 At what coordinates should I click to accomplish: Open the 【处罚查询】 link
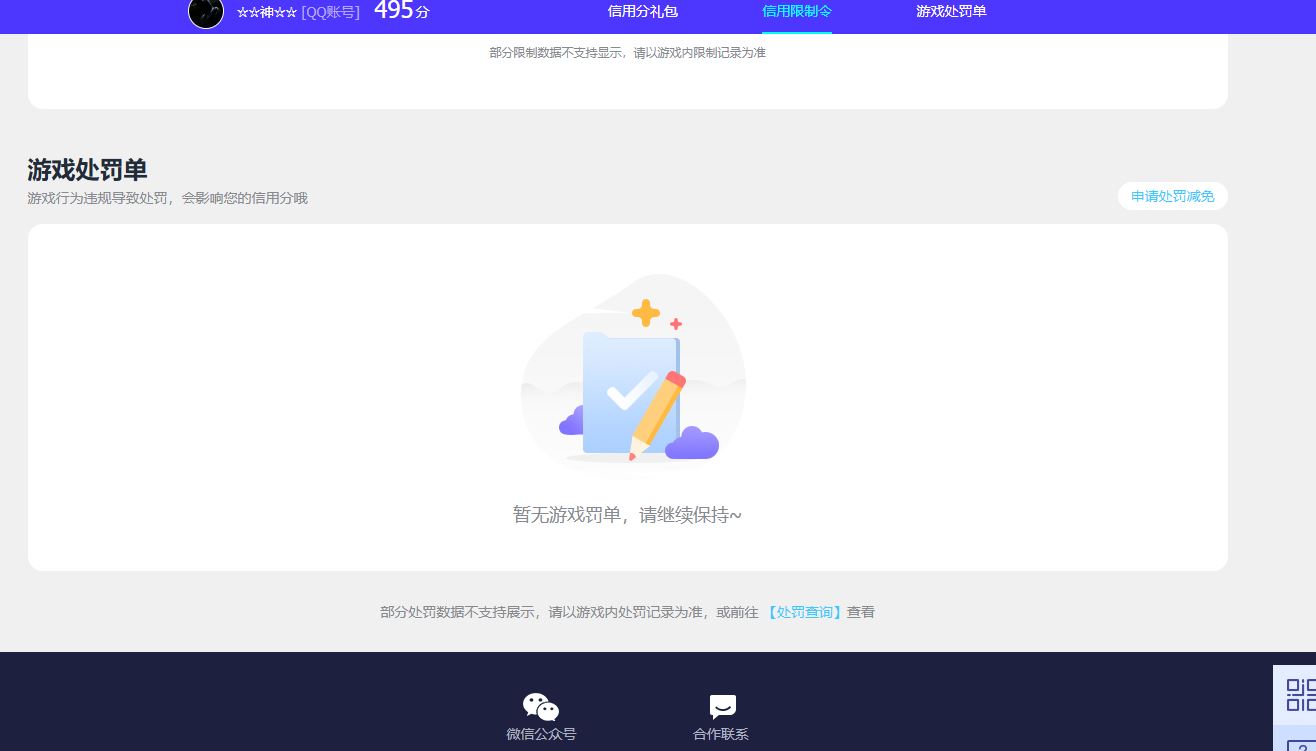click(803, 612)
